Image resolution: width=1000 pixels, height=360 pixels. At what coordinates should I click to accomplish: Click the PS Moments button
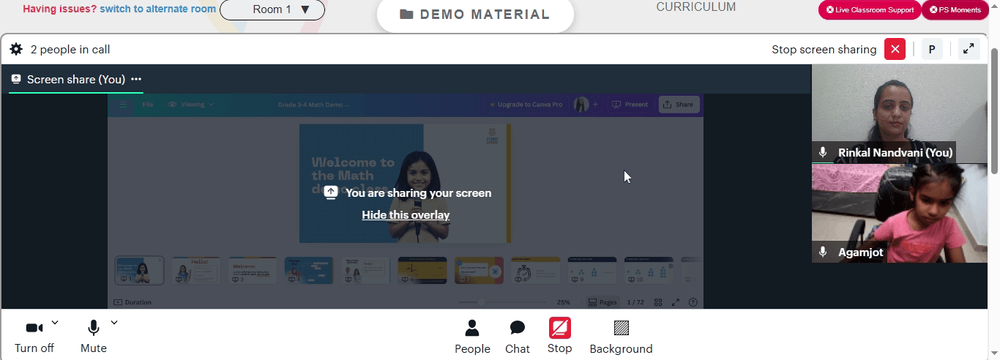coord(955,10)
